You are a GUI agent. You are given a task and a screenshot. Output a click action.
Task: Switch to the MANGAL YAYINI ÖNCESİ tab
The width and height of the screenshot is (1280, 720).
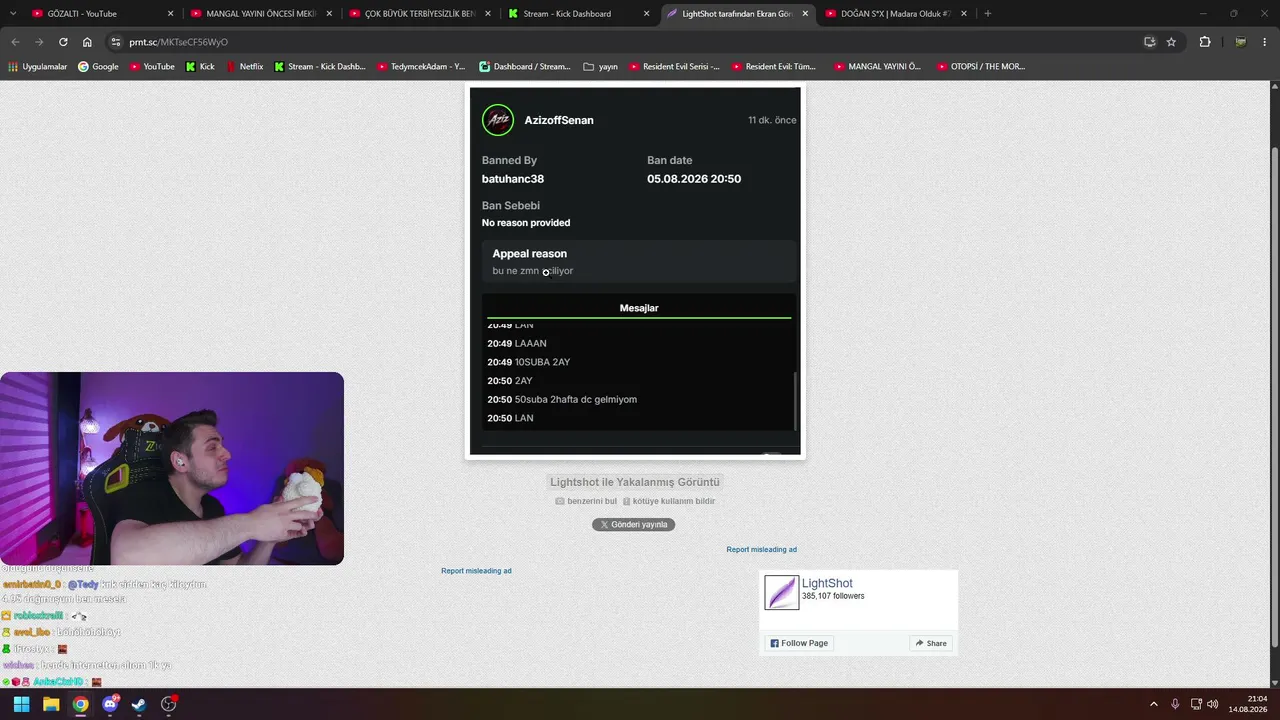tap(262, 14)
